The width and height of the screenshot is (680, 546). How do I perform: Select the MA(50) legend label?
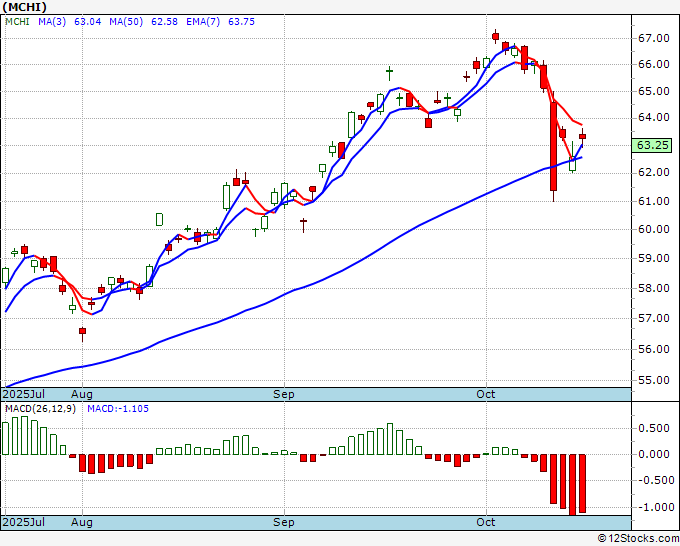126,22
